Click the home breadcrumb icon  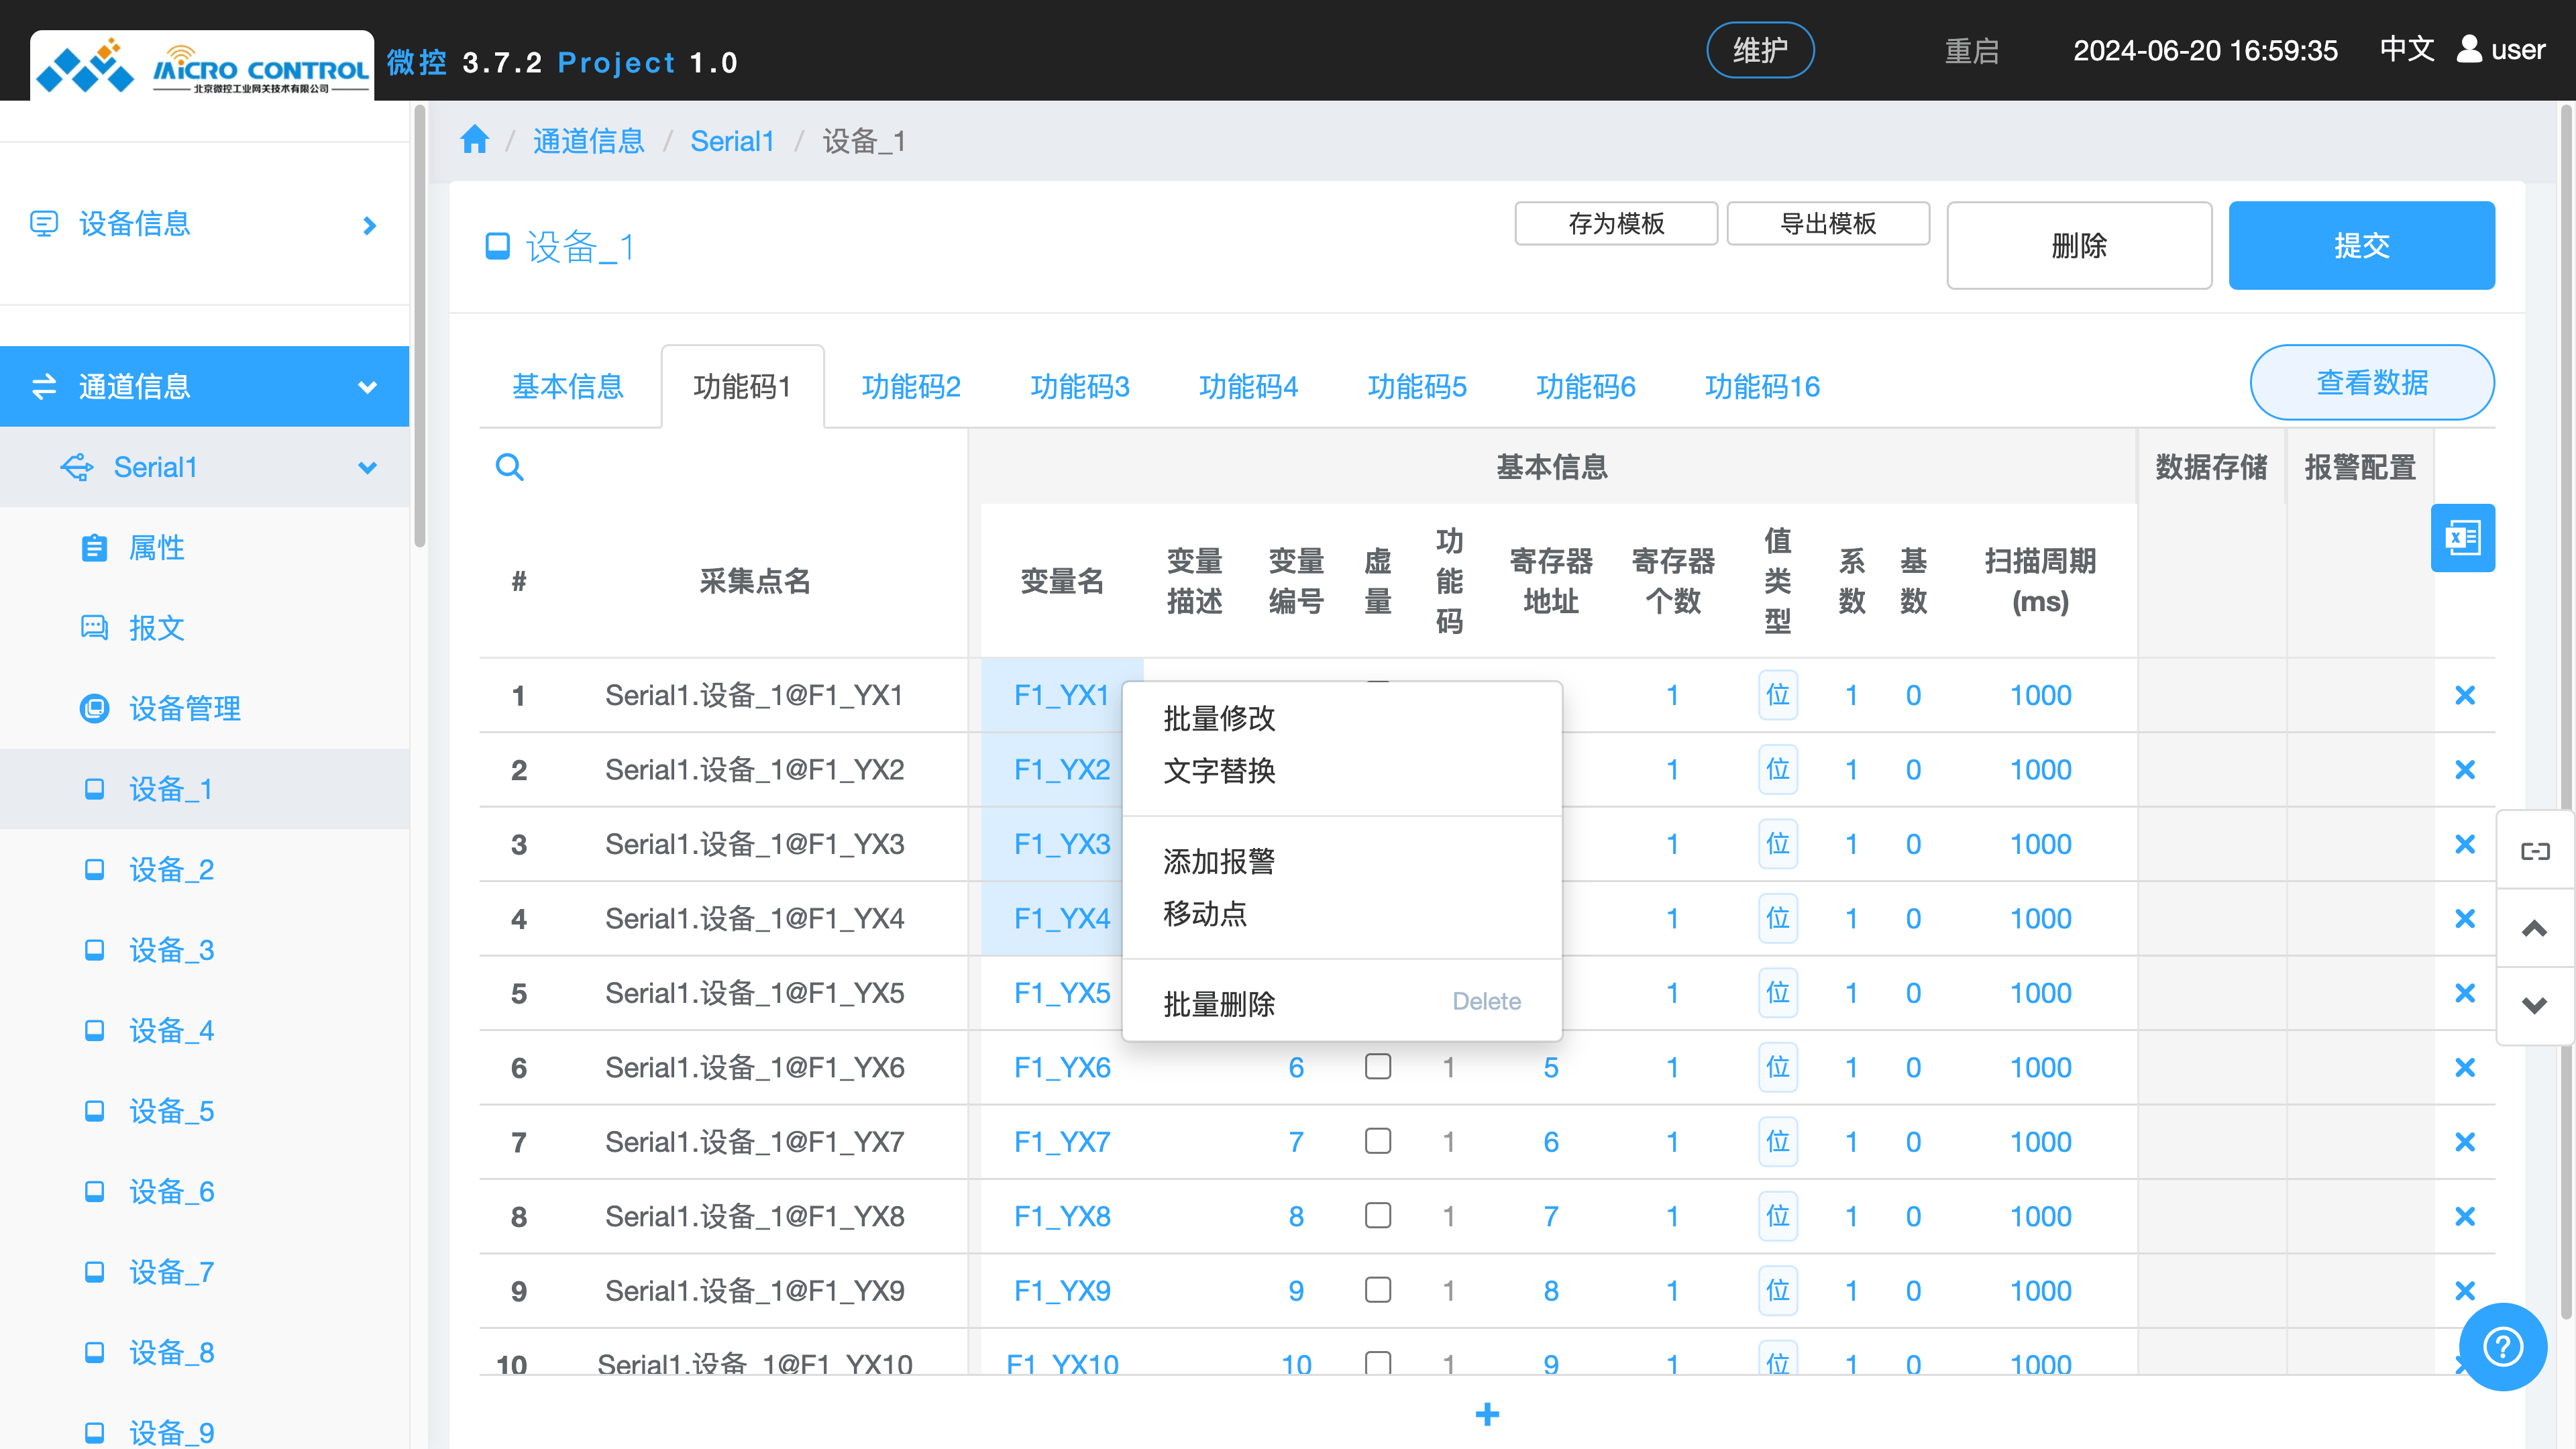pyautogui.click(x=474, y=140)
